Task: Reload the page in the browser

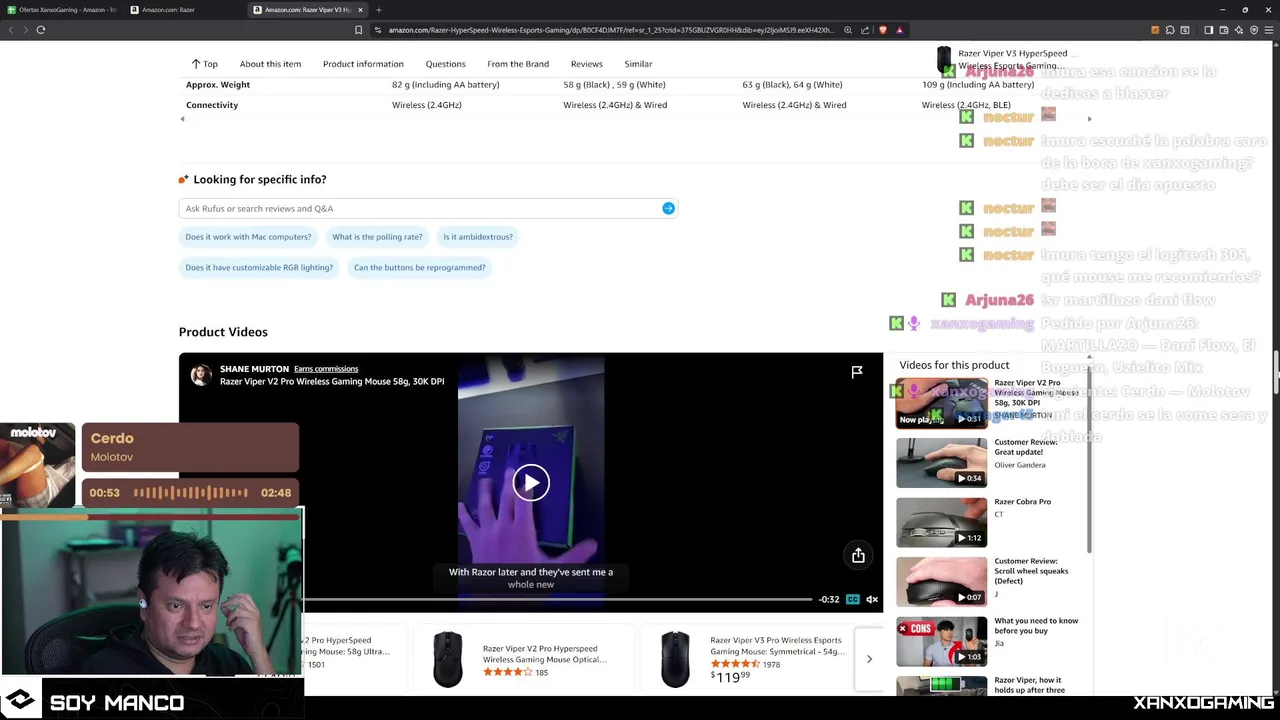Action: pos(41,30)
